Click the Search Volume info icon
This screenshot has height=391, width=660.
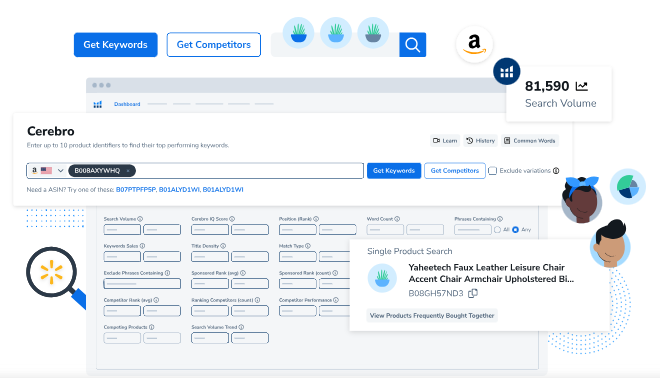(x=140, y=219)
